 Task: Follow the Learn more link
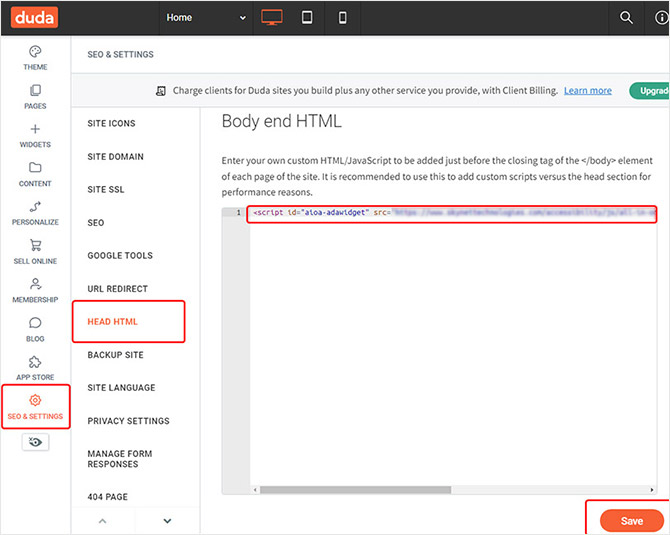point(587,91)
